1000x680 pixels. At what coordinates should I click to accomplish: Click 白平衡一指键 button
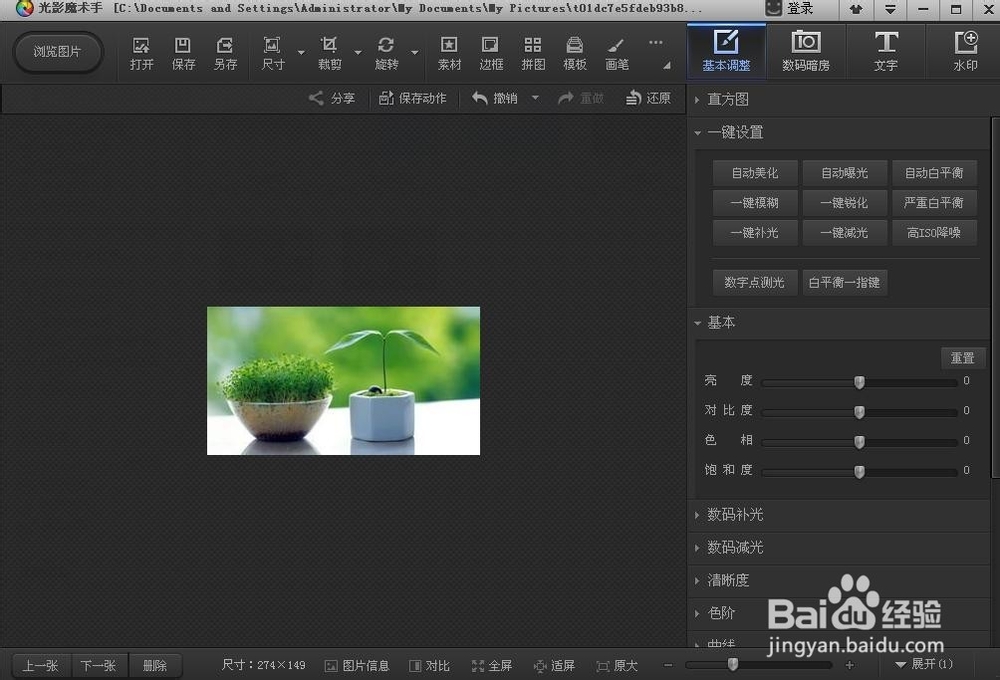tap(844, 282)
